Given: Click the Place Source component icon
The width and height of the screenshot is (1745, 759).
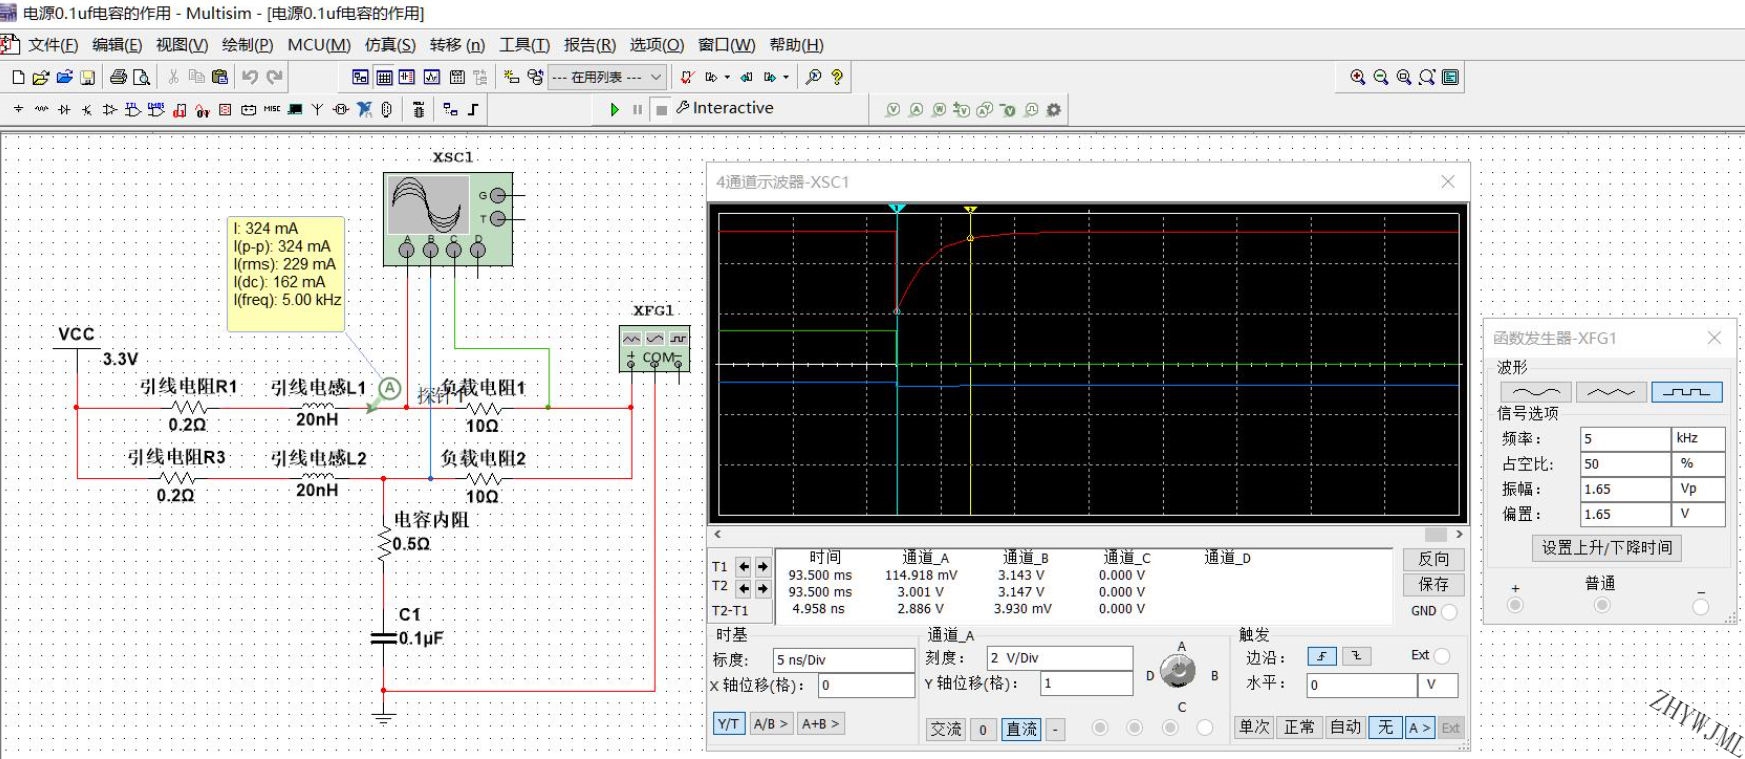Looking at the screenshot, I should click(x=18, y=109).
